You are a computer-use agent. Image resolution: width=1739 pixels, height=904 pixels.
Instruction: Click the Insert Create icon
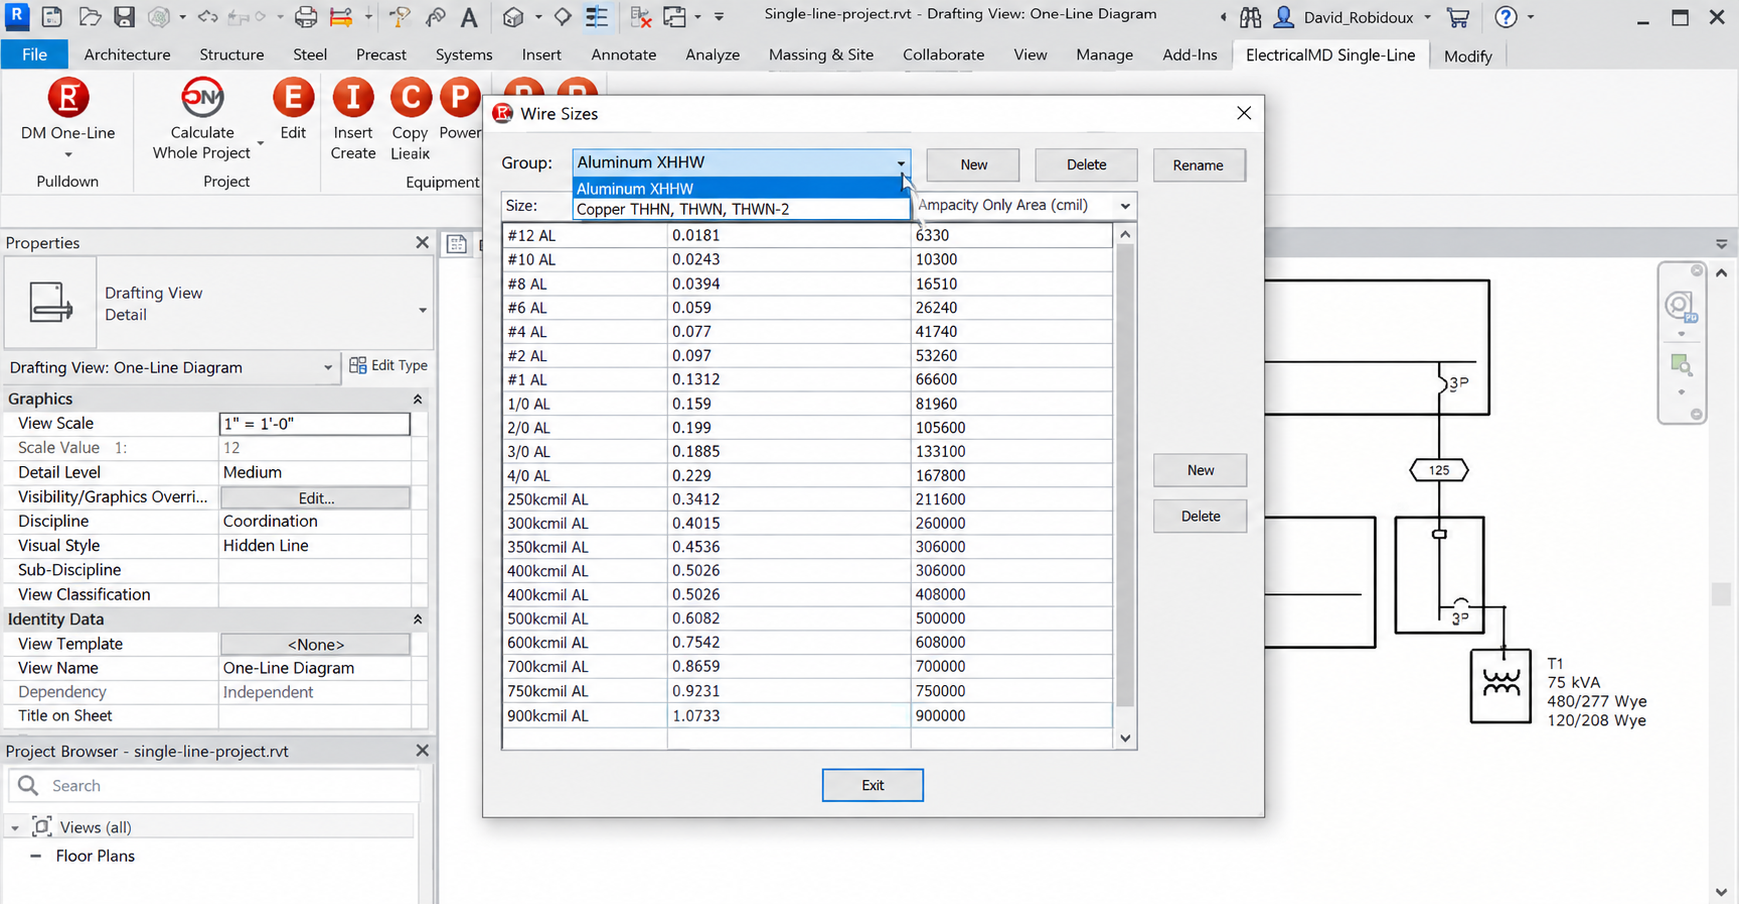[x=353, y=119]
